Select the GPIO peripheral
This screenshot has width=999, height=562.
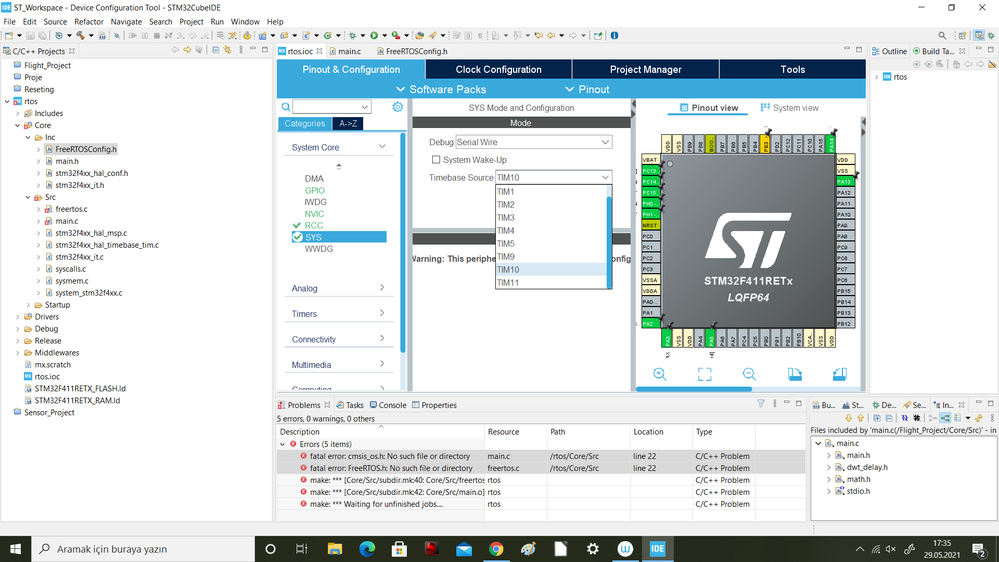pyautogui.click(x=314, y=190)
